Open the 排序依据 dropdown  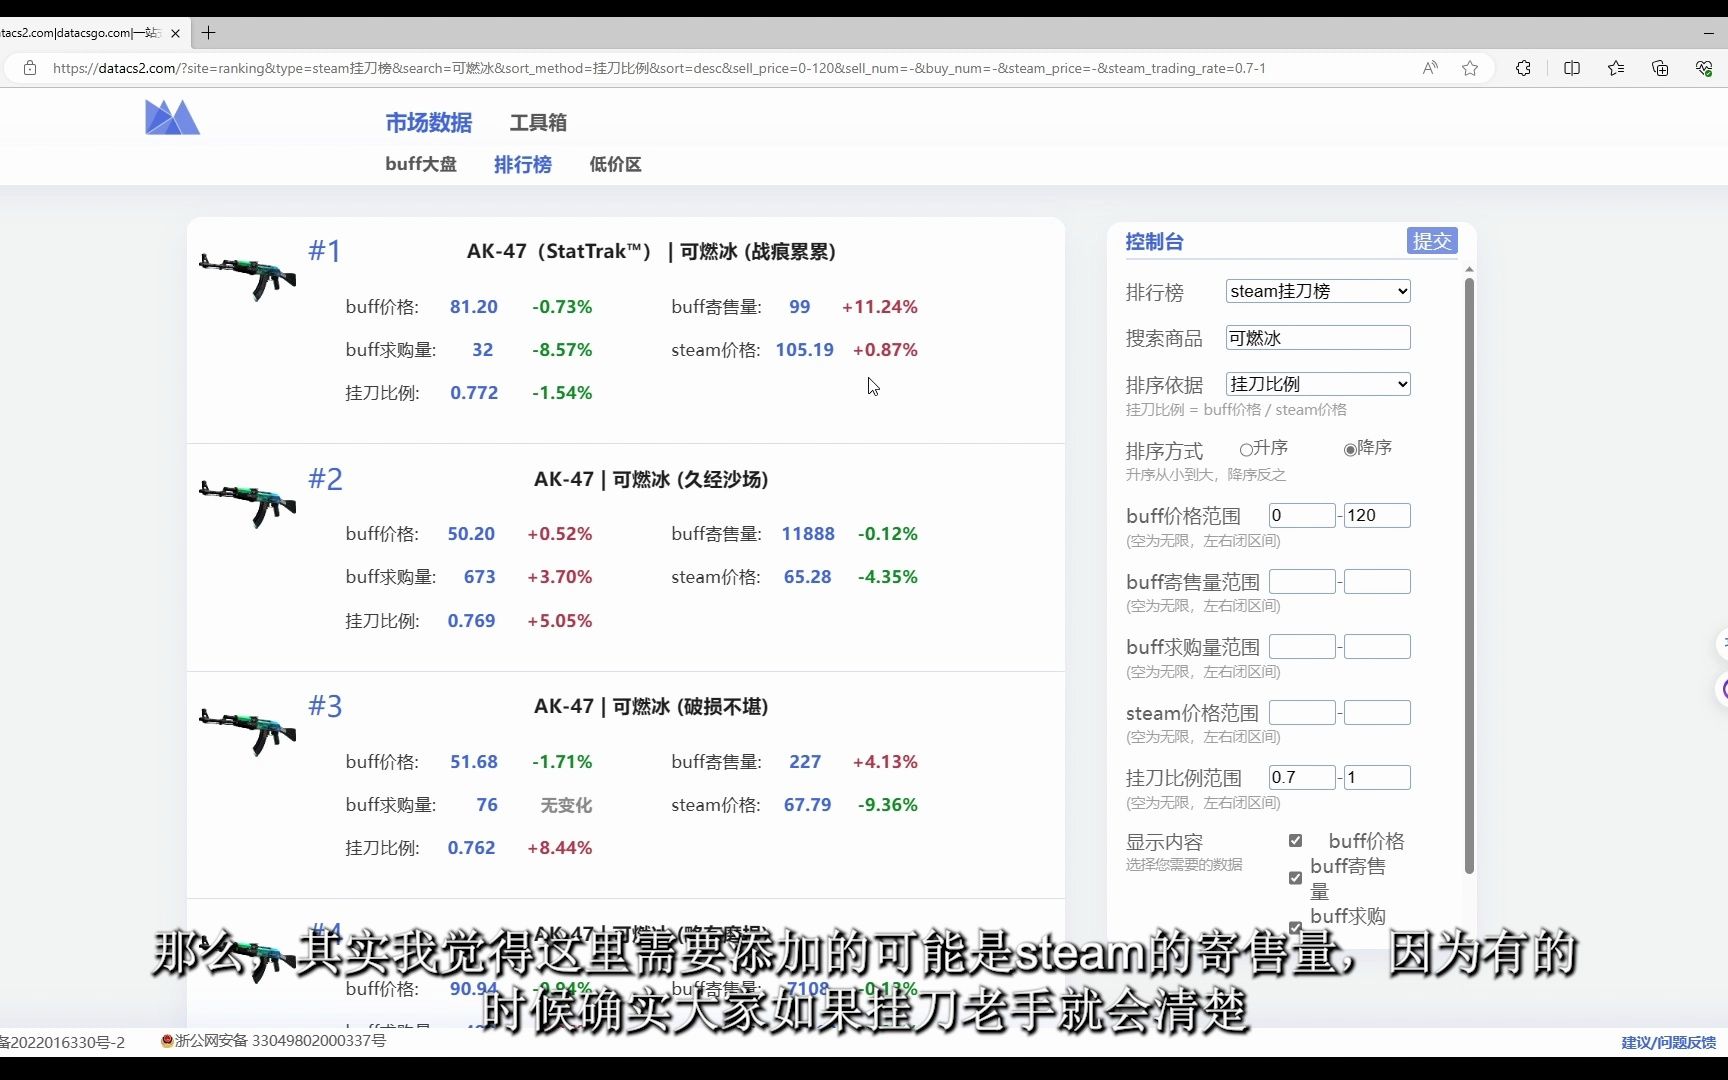pos(1318,384)
